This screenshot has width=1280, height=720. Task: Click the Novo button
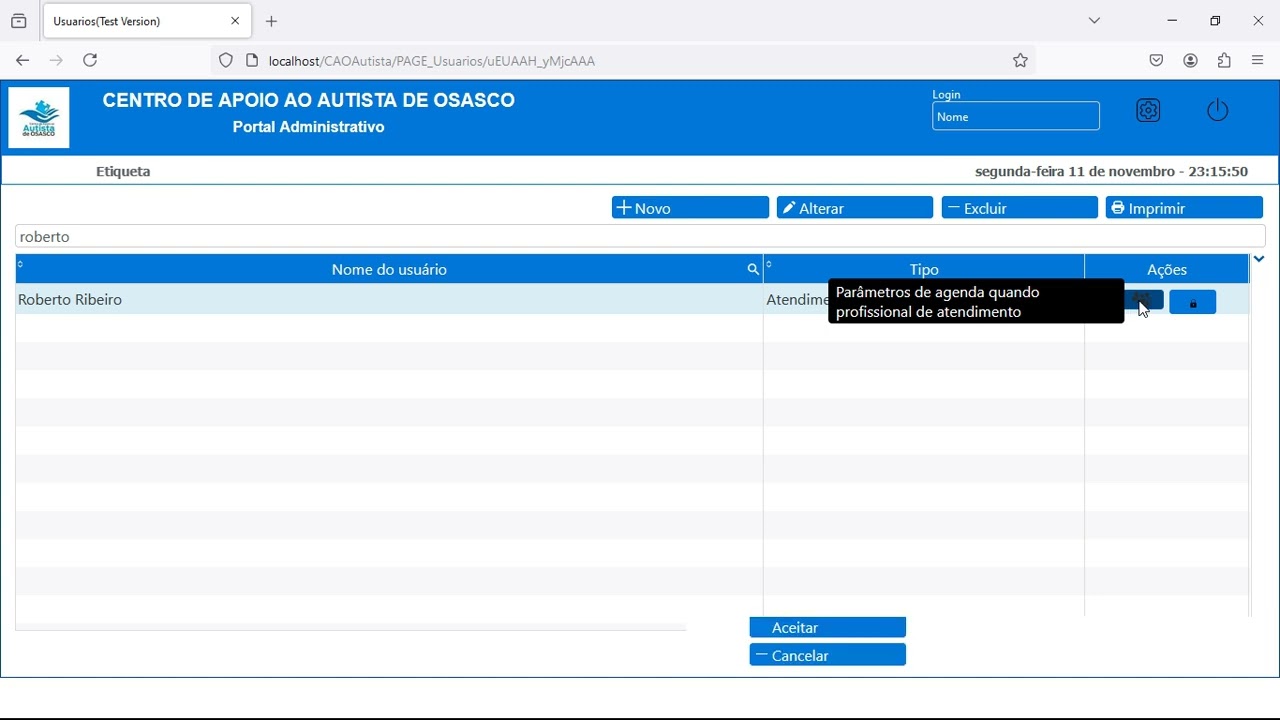(x=690, y=208)
